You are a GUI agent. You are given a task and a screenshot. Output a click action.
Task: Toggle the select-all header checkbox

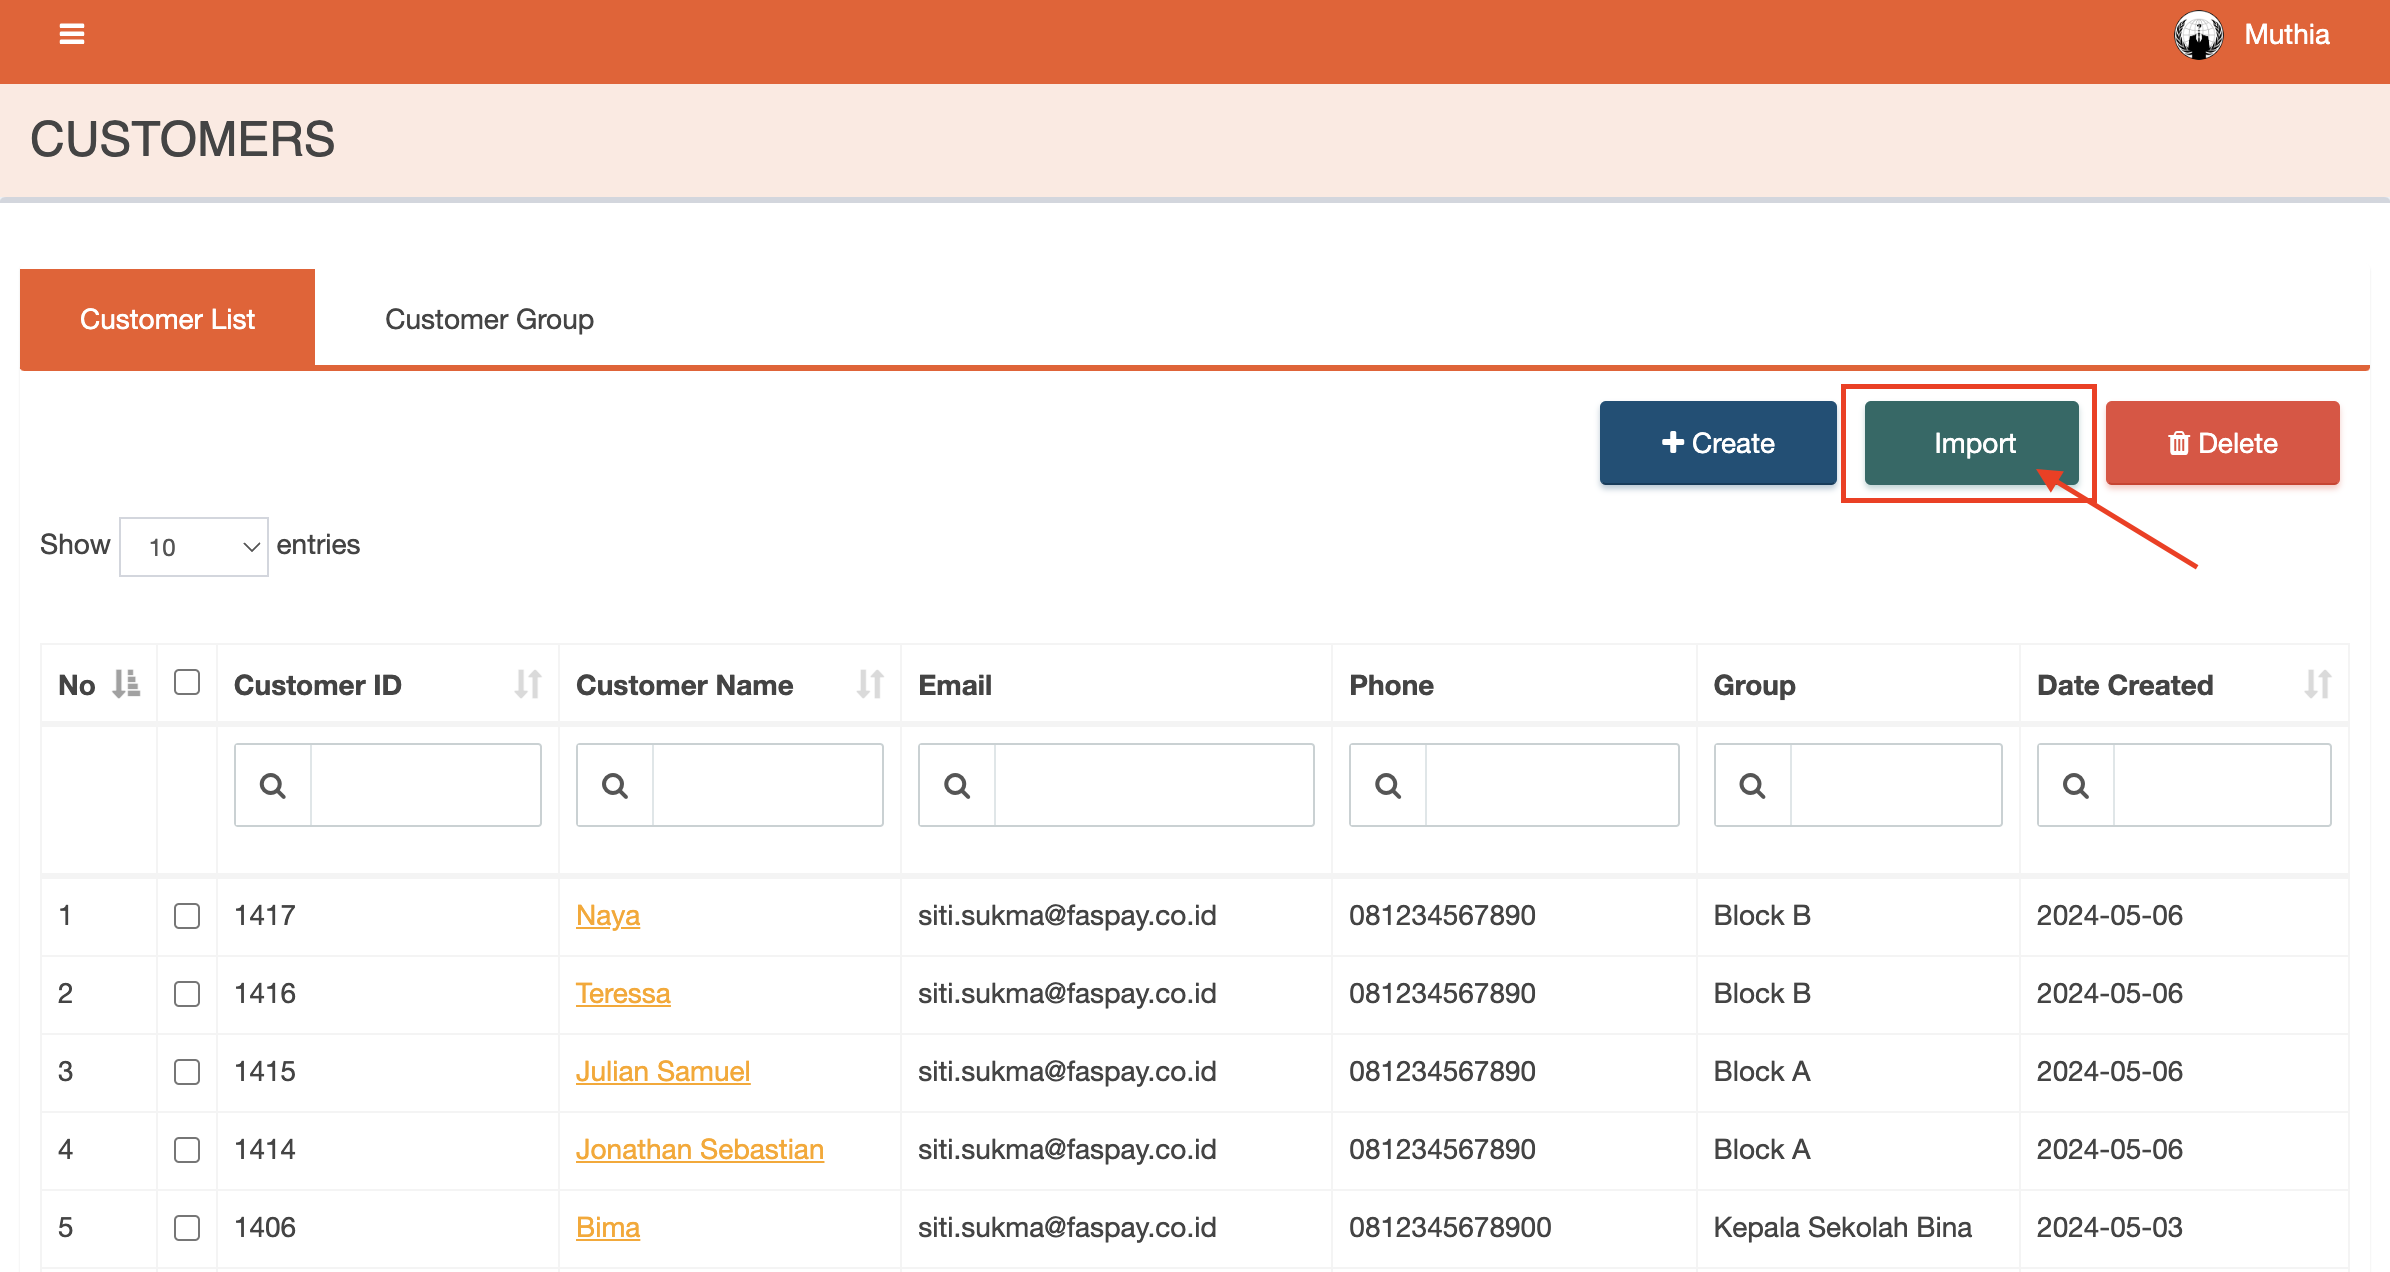pyautogui.click(x=187, y=682)
